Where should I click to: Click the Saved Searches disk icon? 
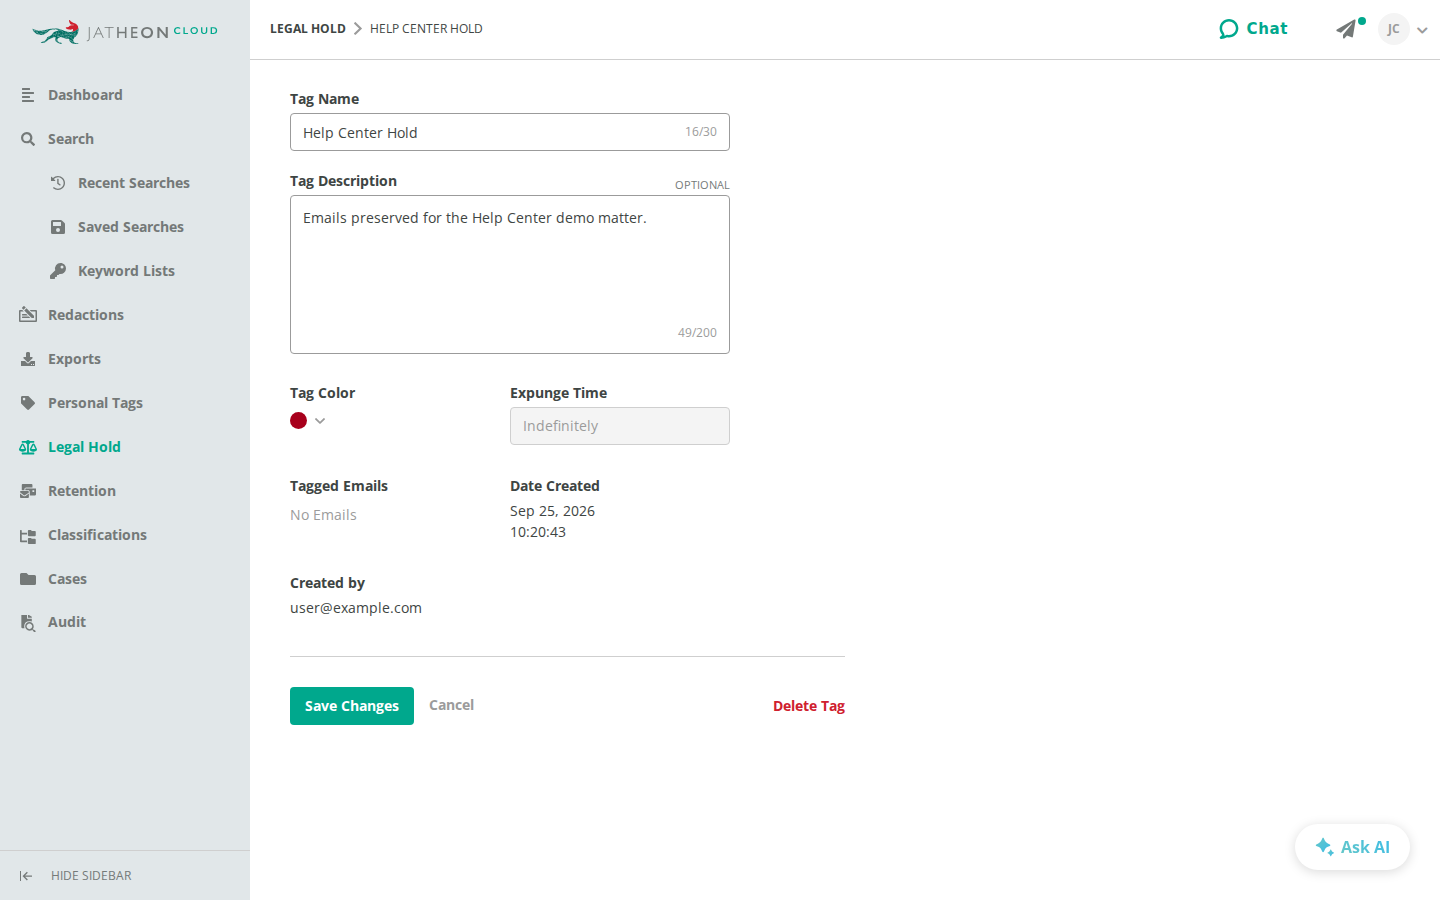click(x=58, y=227)
